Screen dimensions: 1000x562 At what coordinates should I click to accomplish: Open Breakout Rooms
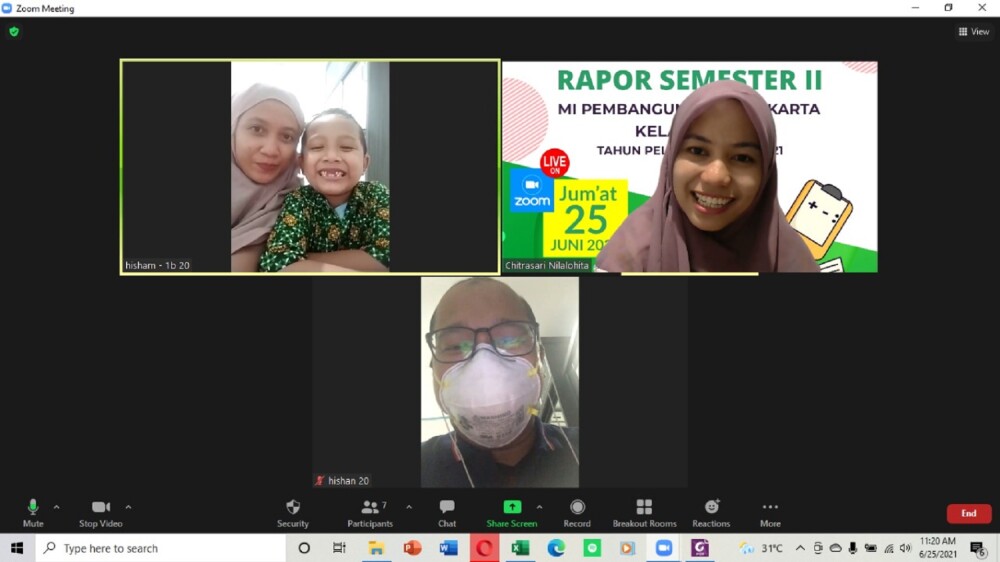644,513
